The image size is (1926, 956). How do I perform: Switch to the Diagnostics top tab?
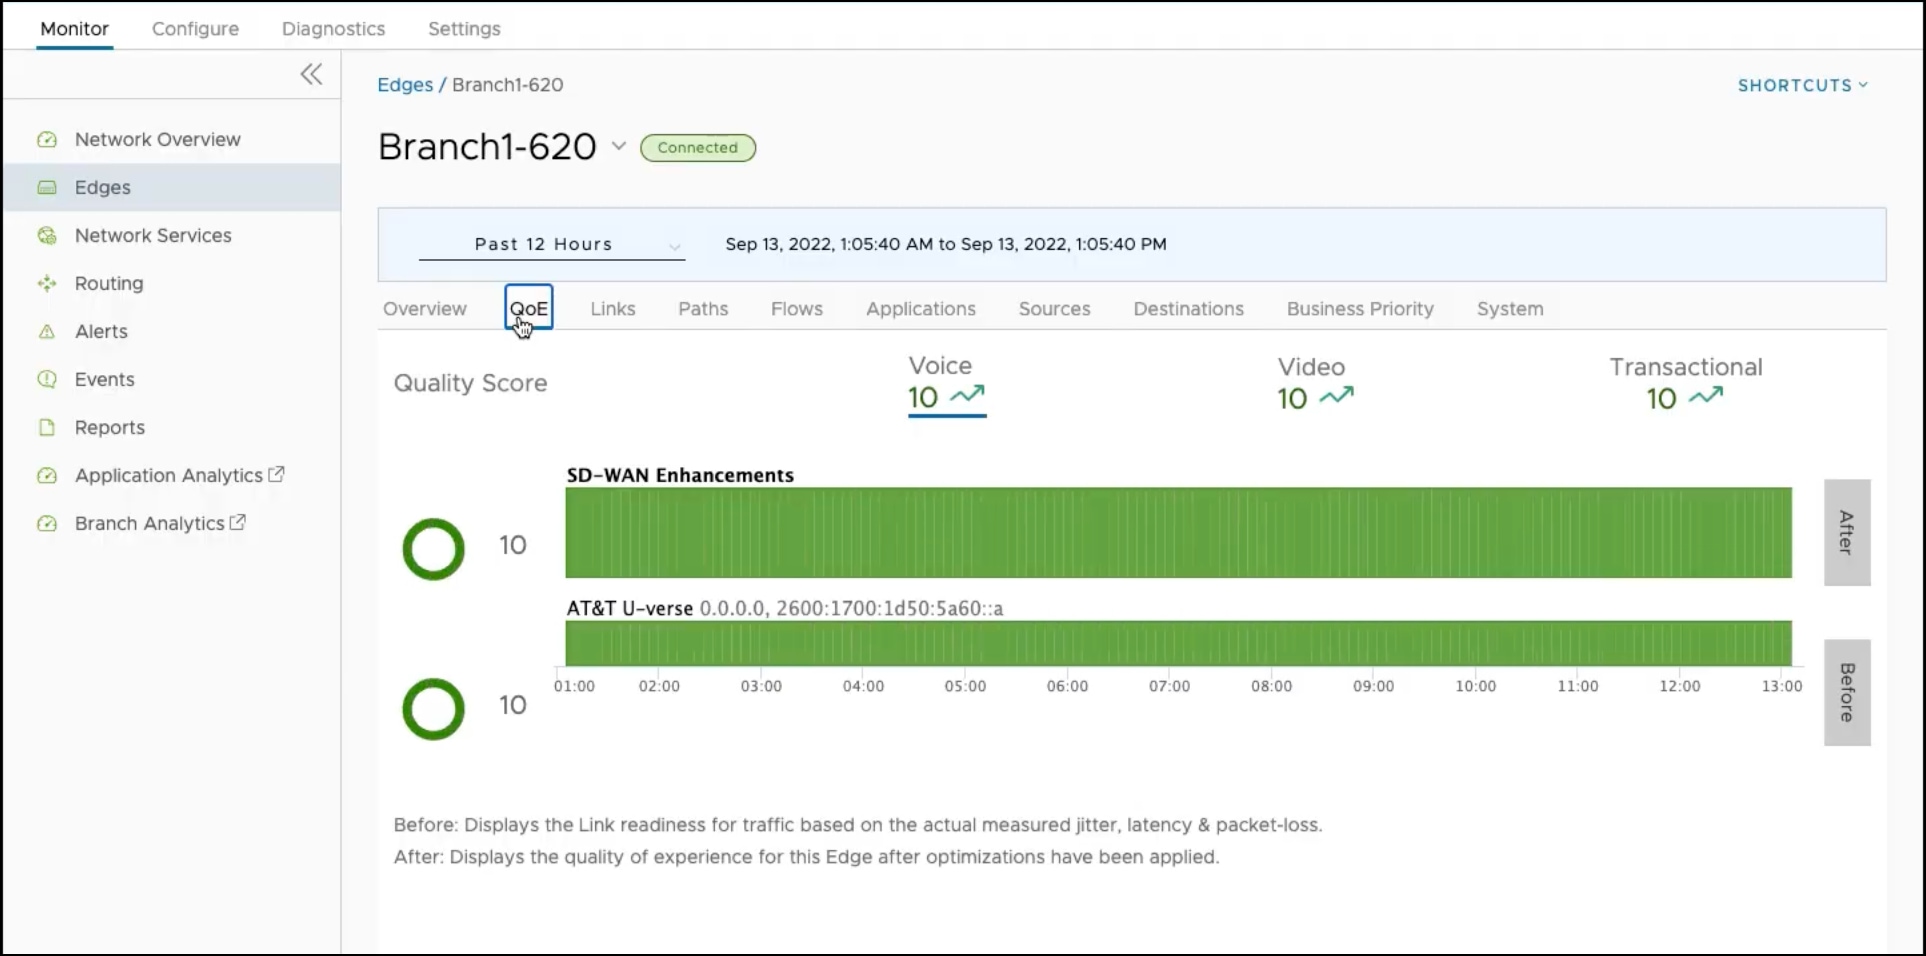point(333,29)
